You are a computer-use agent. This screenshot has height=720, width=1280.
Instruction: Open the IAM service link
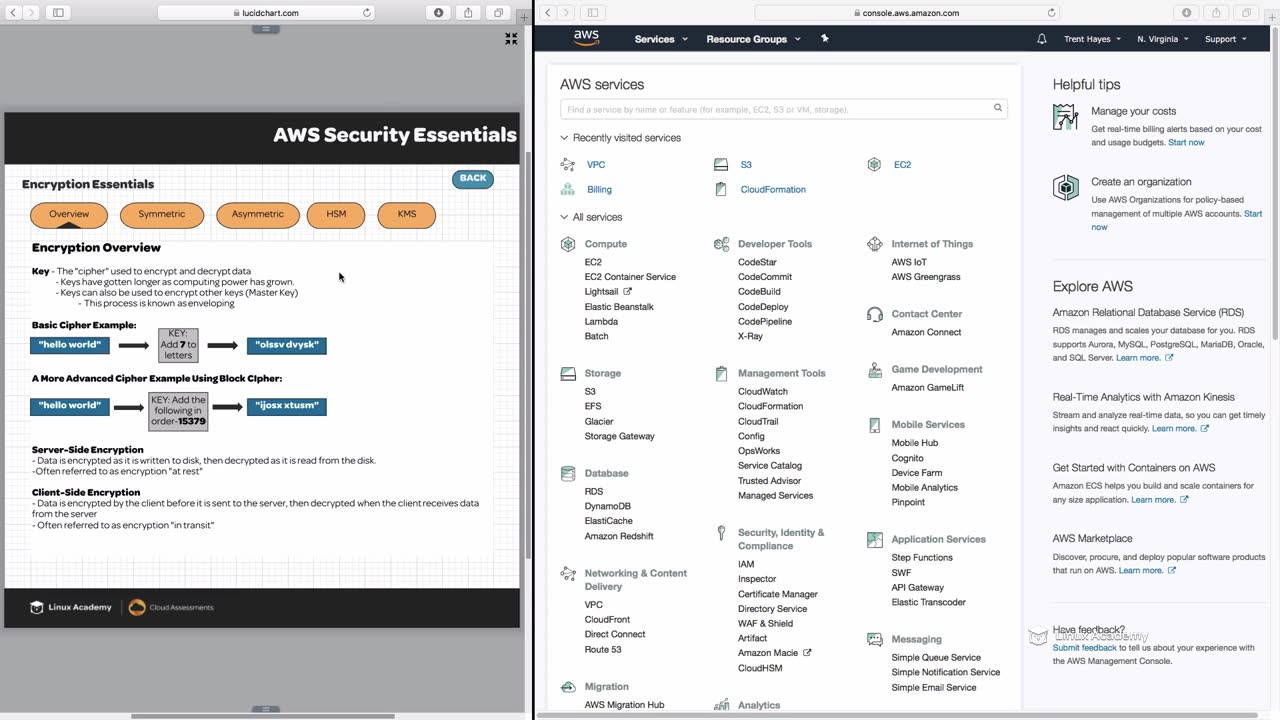746,564
